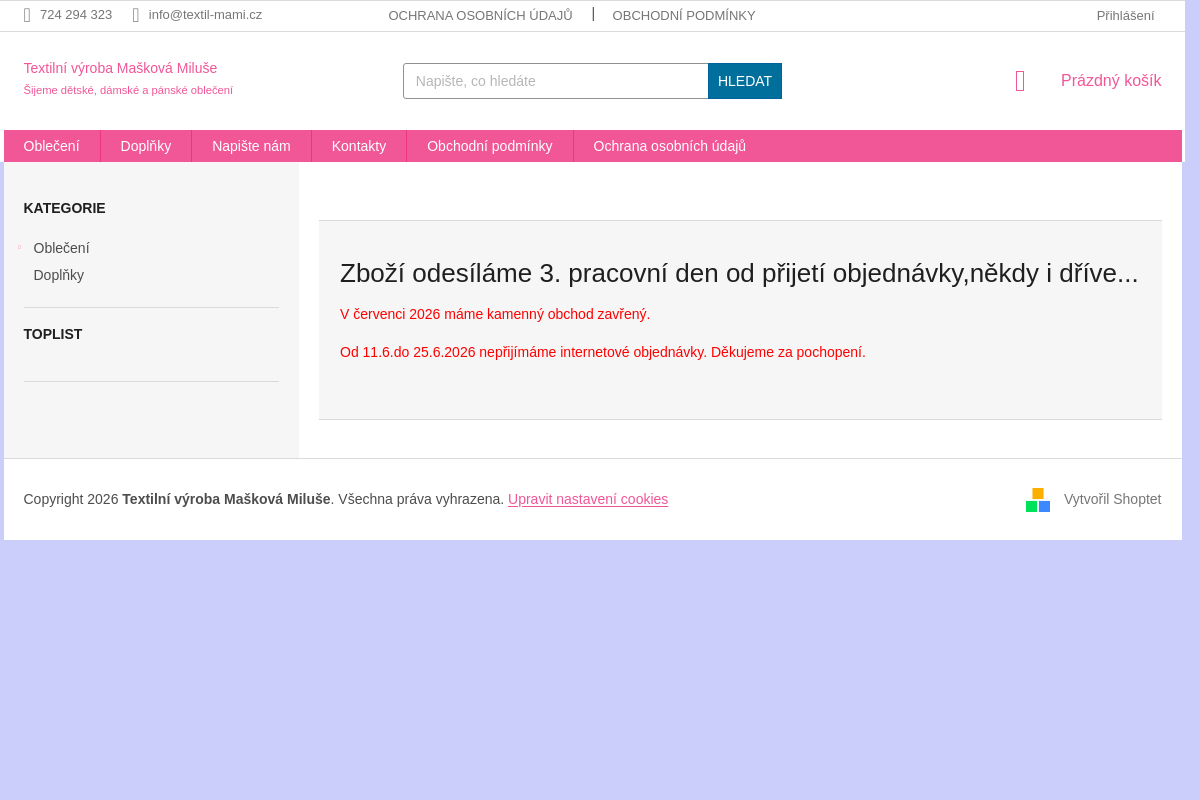Viewport: 1200px width, 800px height.
Task: Select Oblečení in the Kategorie sidebar
Action: 62,248
